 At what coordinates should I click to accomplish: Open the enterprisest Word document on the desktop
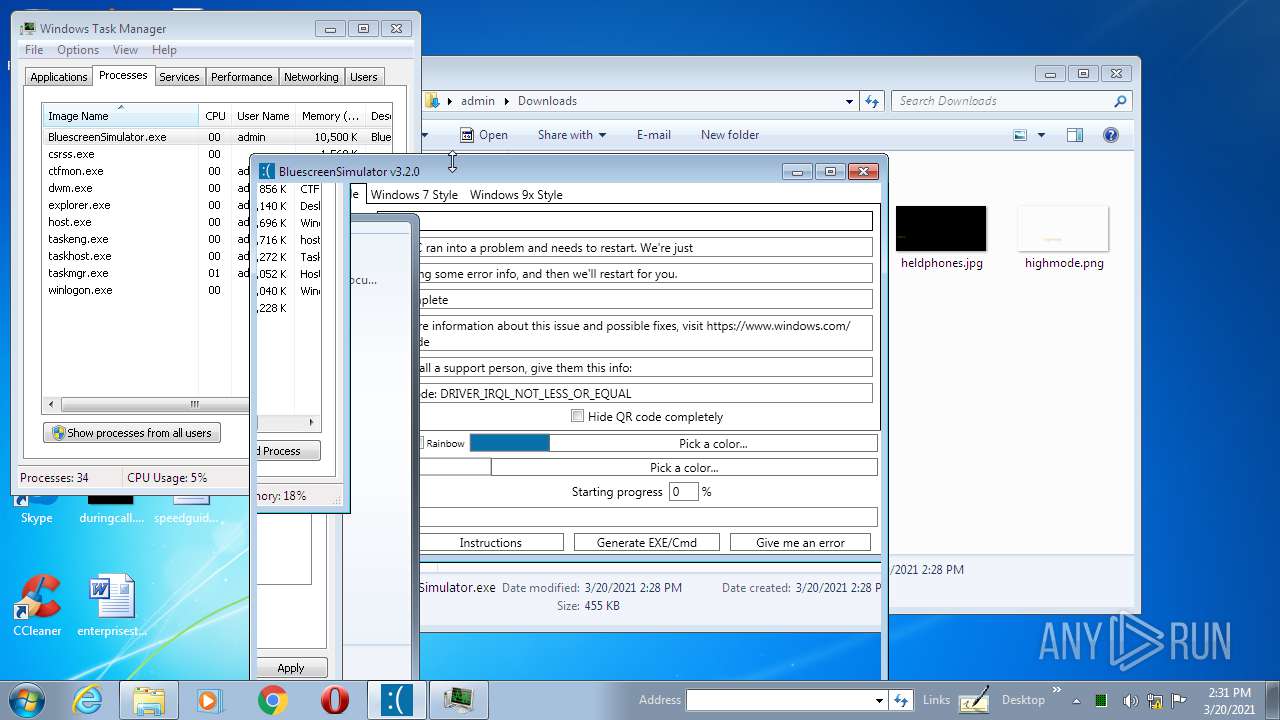pyautogui.click(x=112, y=606)
